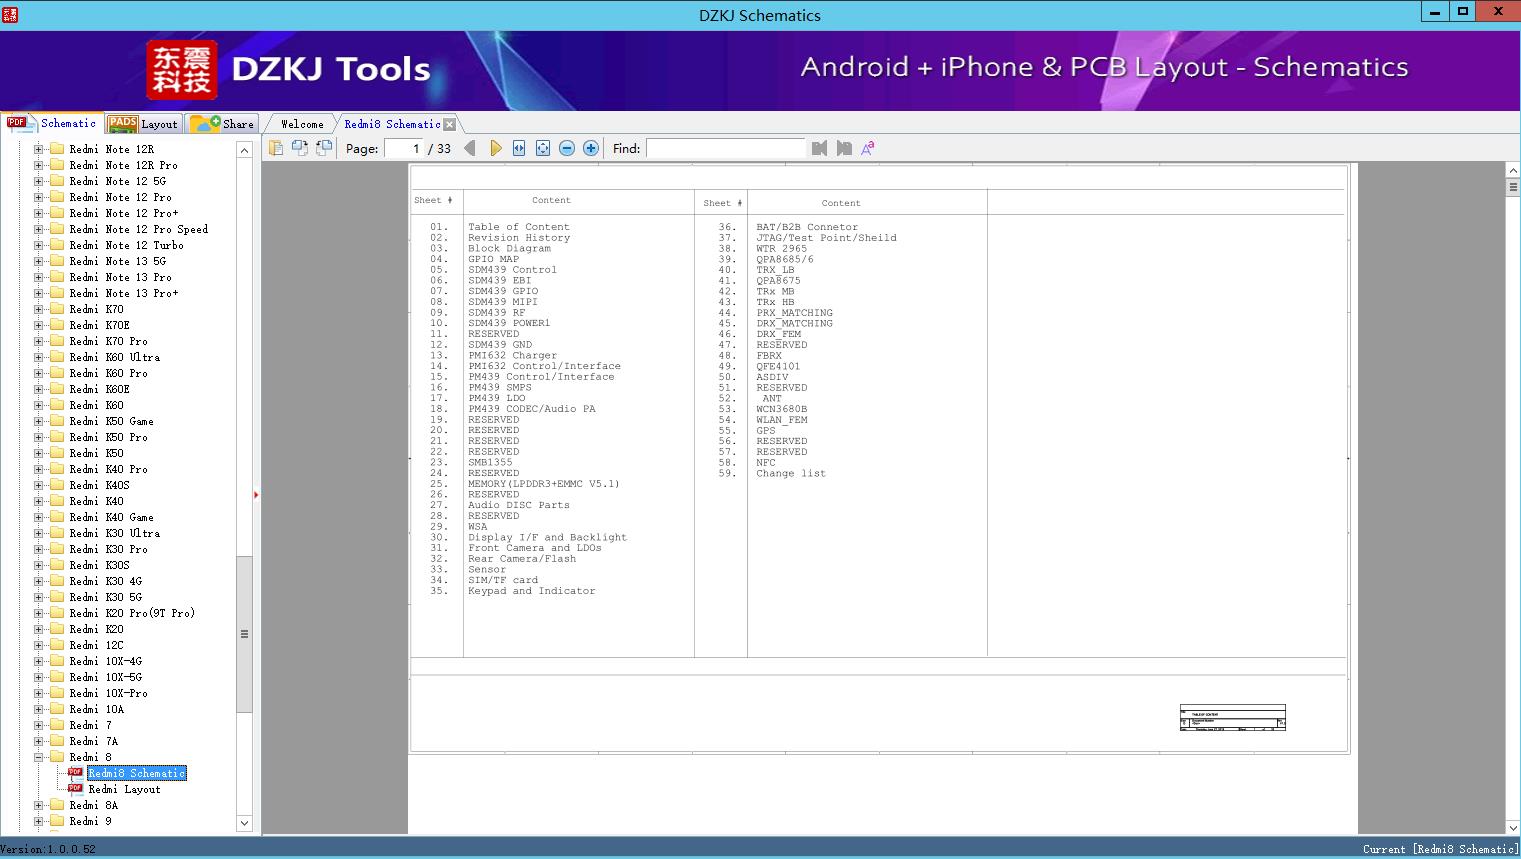The height and width of the screenshot is (859, 1521).
Task: Click the tree panel scrollbar thumb
Action: tap(244, 634)
